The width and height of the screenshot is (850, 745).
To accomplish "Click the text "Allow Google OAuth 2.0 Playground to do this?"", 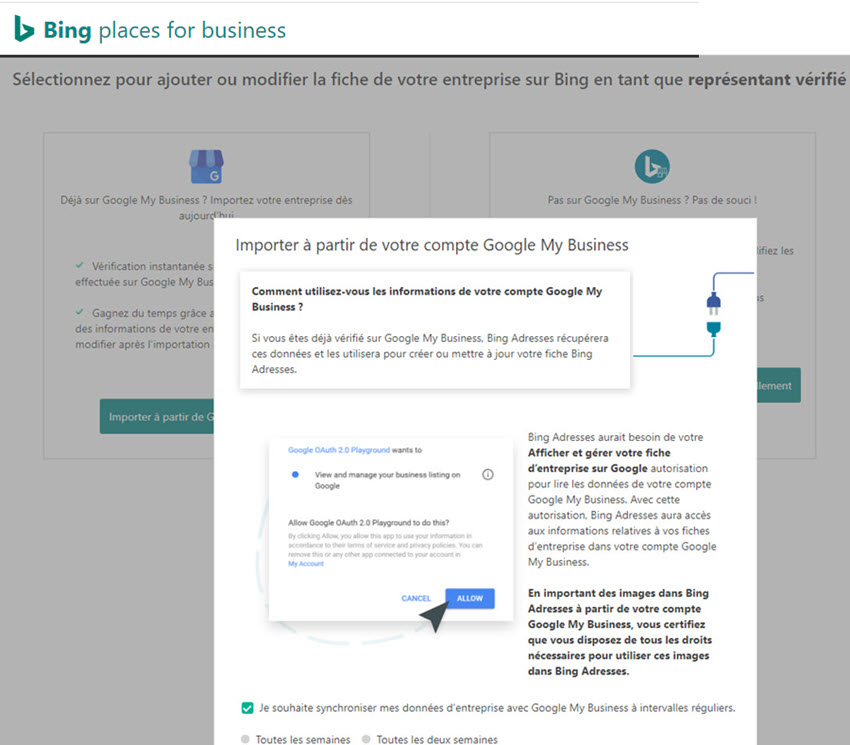I will click(x=369, y=523).
